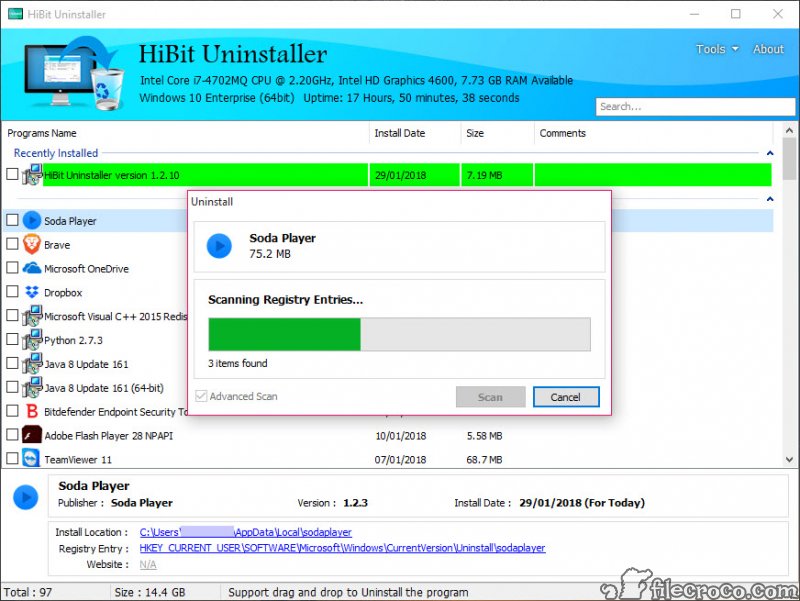The width and height of the screenshot is (800, 601).
Task: Sort by Install Date column header
Action: click(x=415, y=133)
